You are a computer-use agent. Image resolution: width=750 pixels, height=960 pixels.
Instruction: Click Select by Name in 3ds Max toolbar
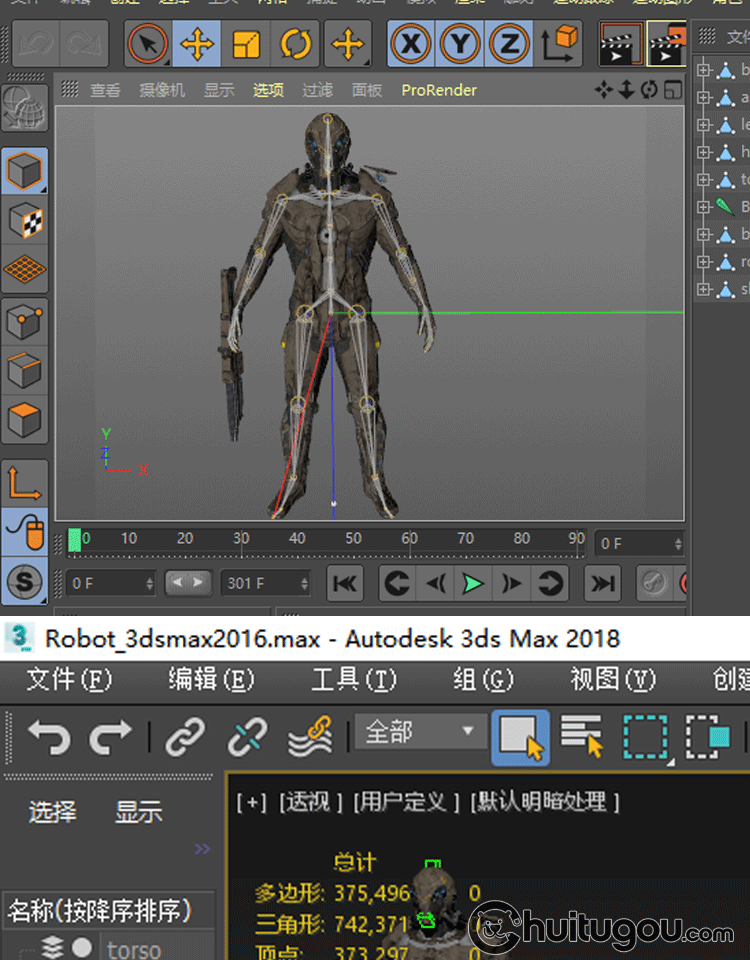click(582, 738)
